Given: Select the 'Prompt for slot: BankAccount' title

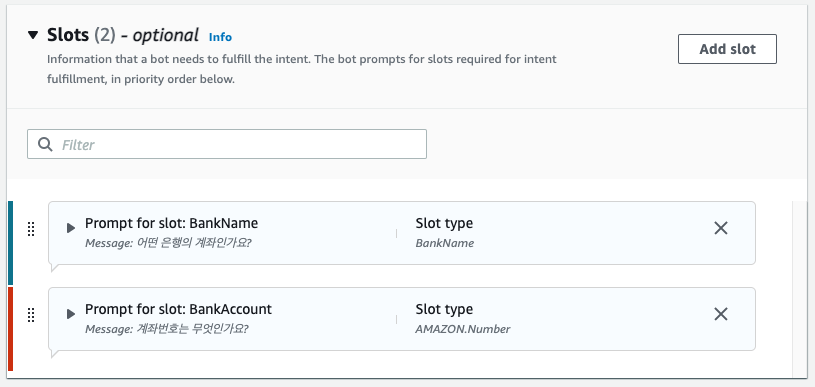Looking at the screenshot, I should click(x=178, y=309).
